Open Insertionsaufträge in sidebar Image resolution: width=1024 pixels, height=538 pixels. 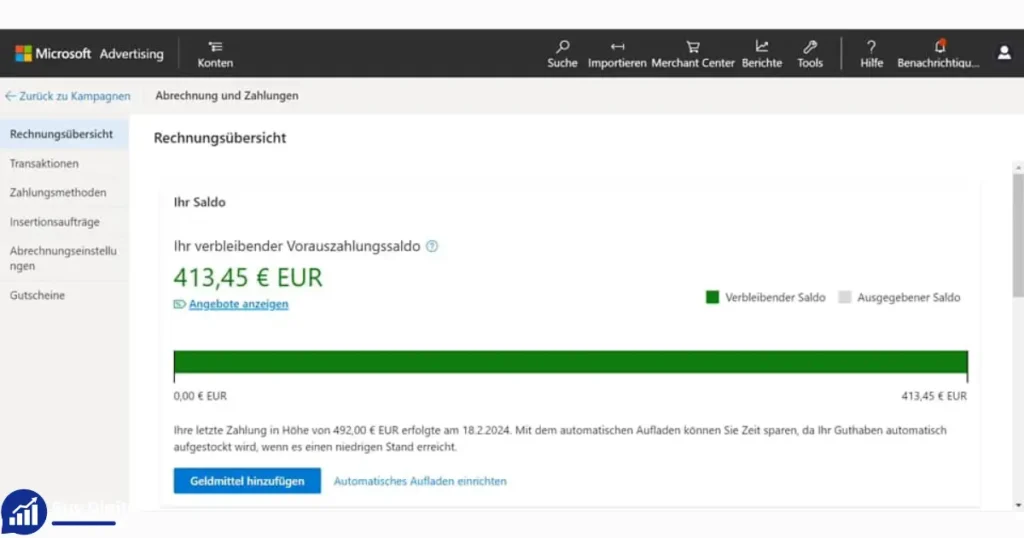point(54,222)
